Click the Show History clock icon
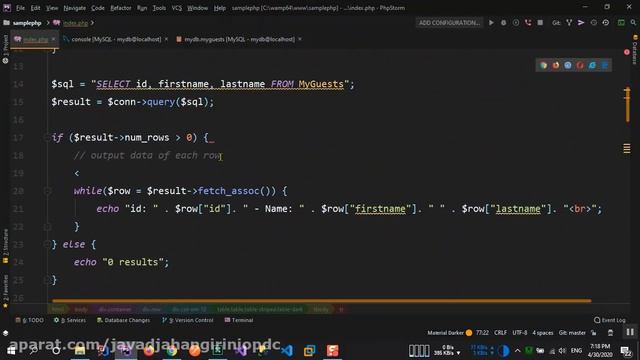The height and width of the screenshot is (360, 640). click(x=593, y=23)
